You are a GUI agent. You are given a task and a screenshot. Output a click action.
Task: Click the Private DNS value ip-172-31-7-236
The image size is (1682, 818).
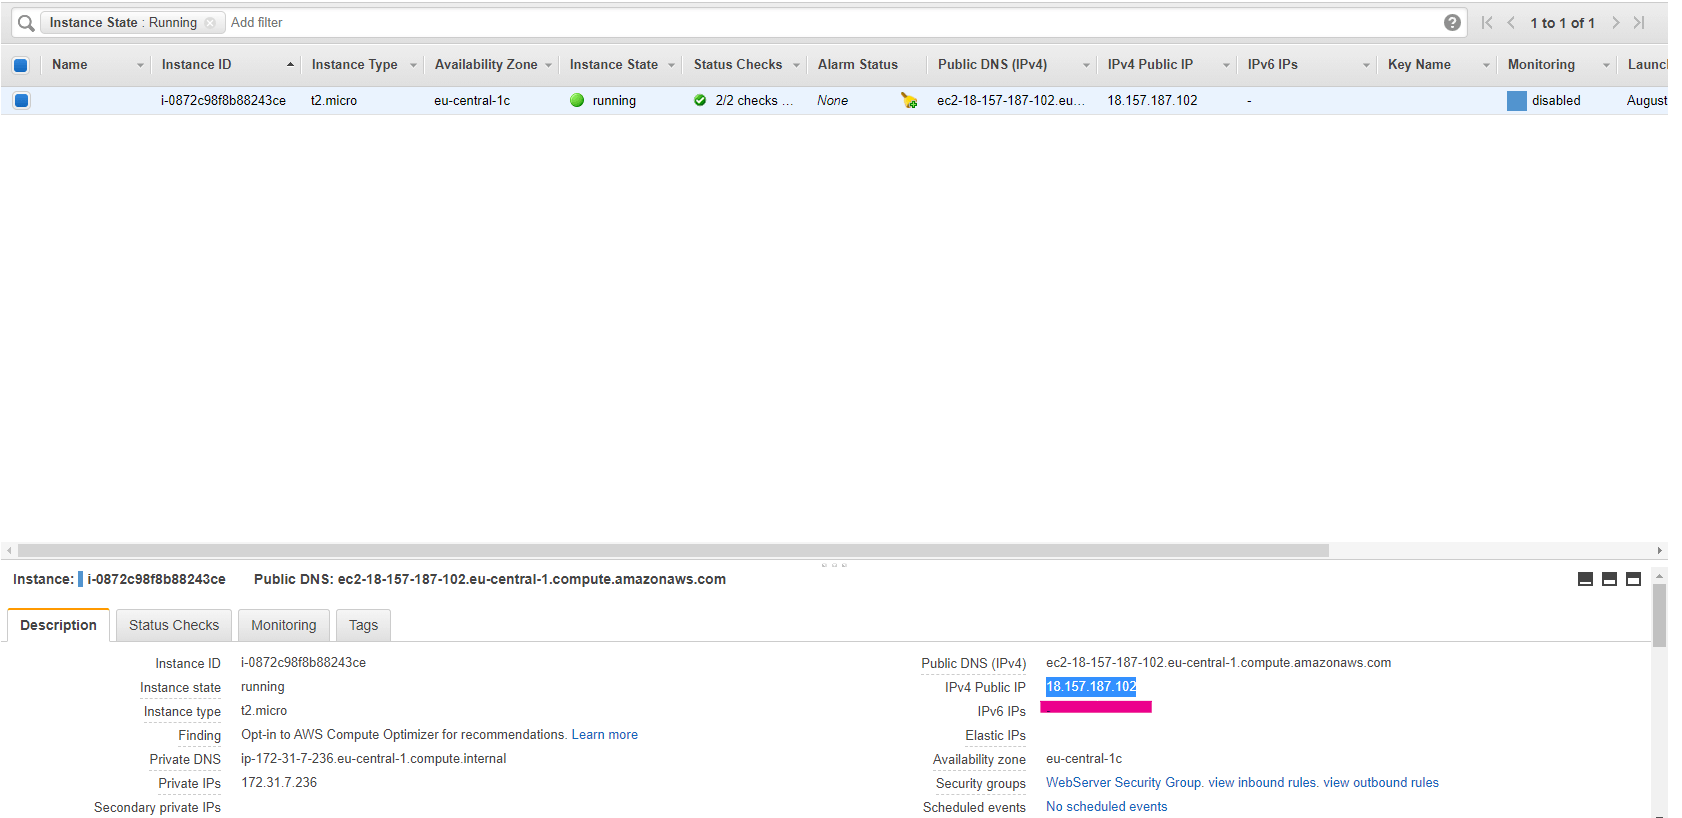click(x=374, y=759)
